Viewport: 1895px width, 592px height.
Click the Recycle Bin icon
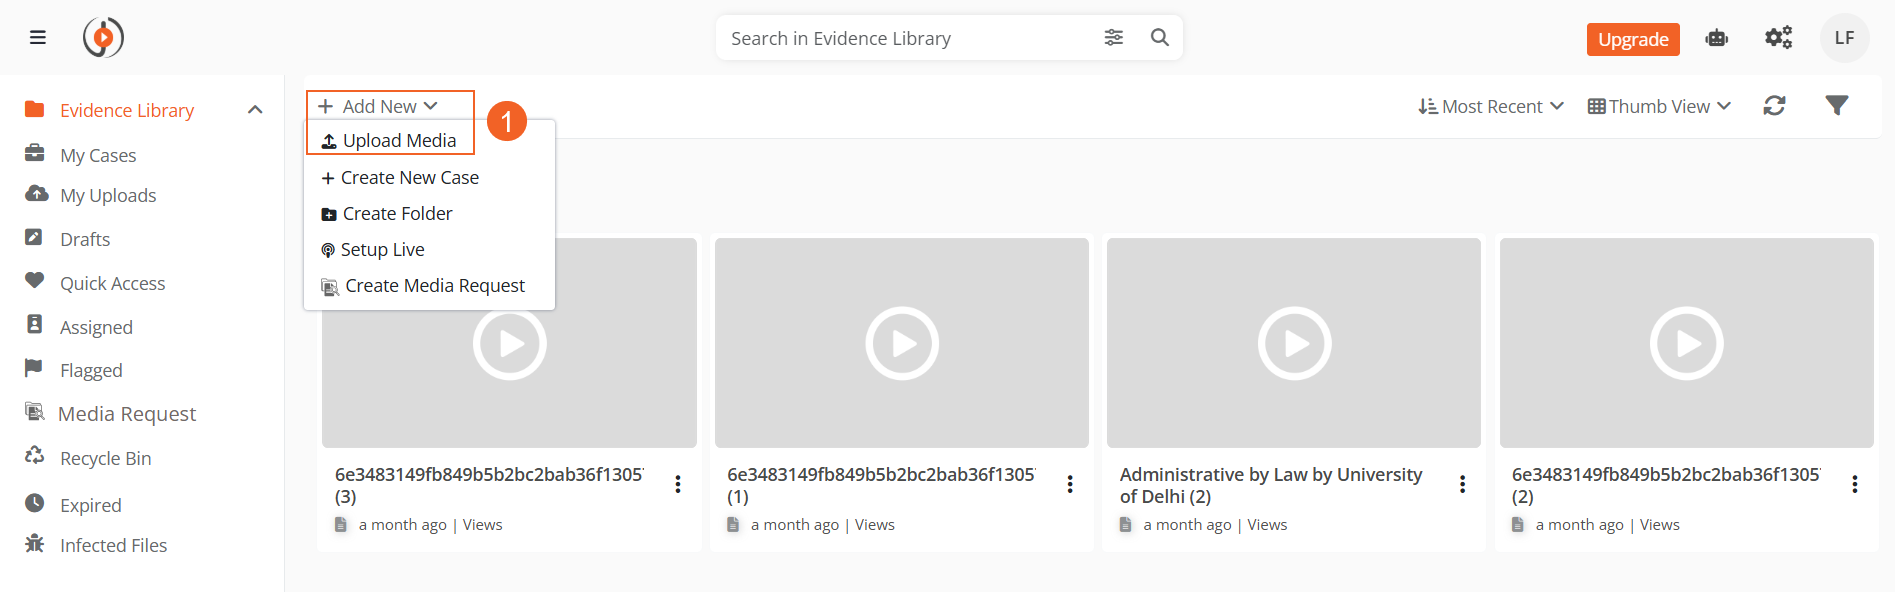[x=34, y=456]
